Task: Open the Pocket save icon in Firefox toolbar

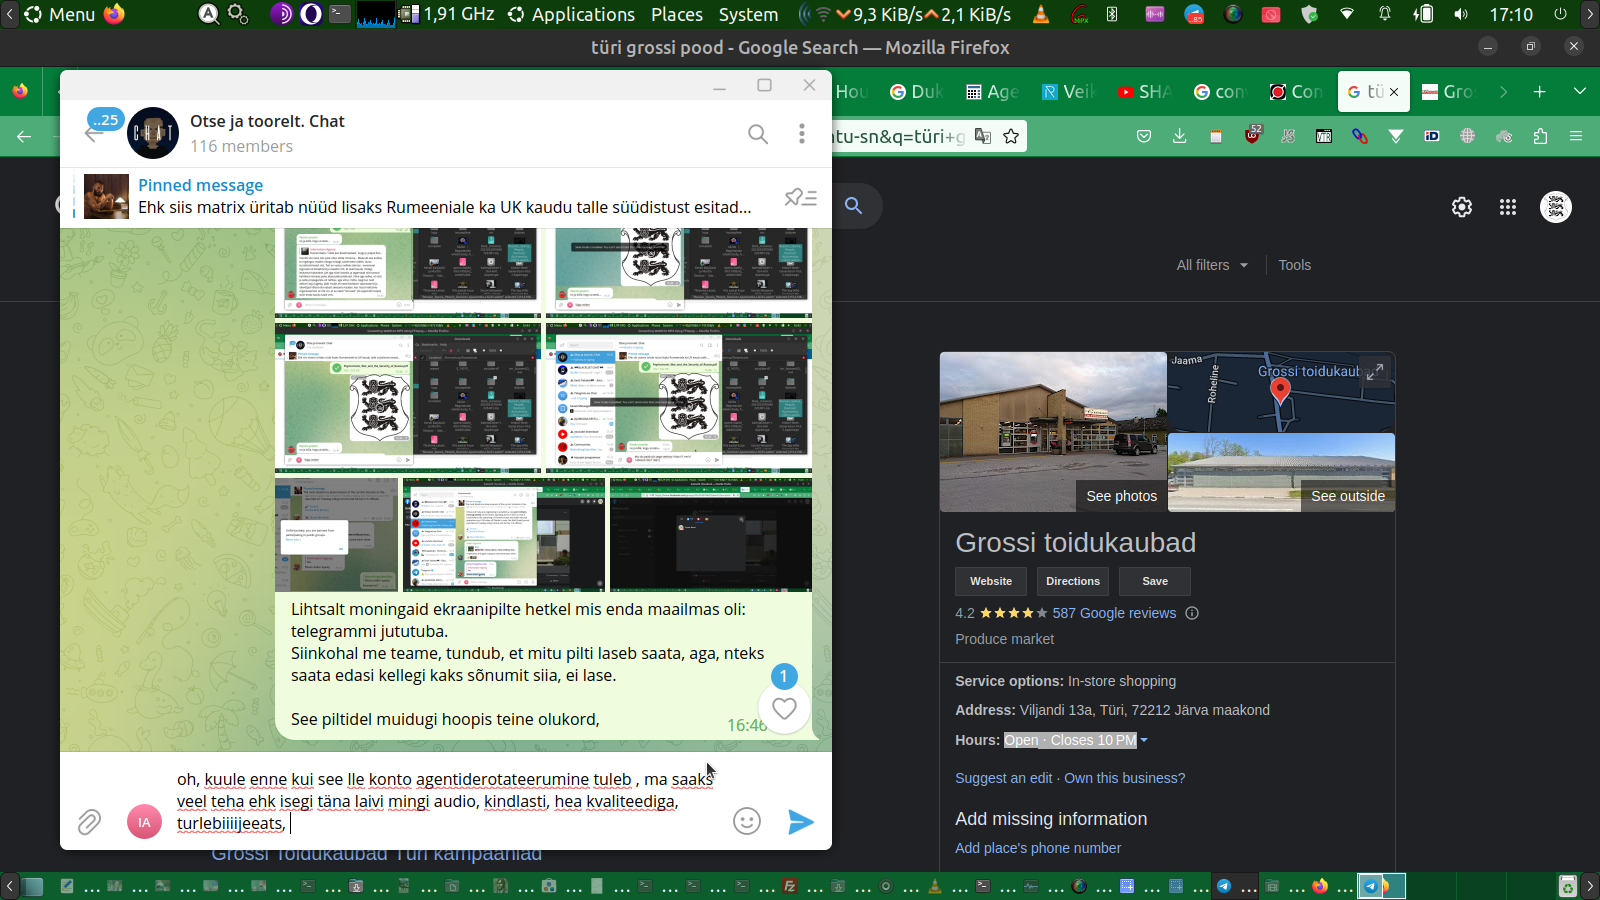Action: tap(1144, 136)
